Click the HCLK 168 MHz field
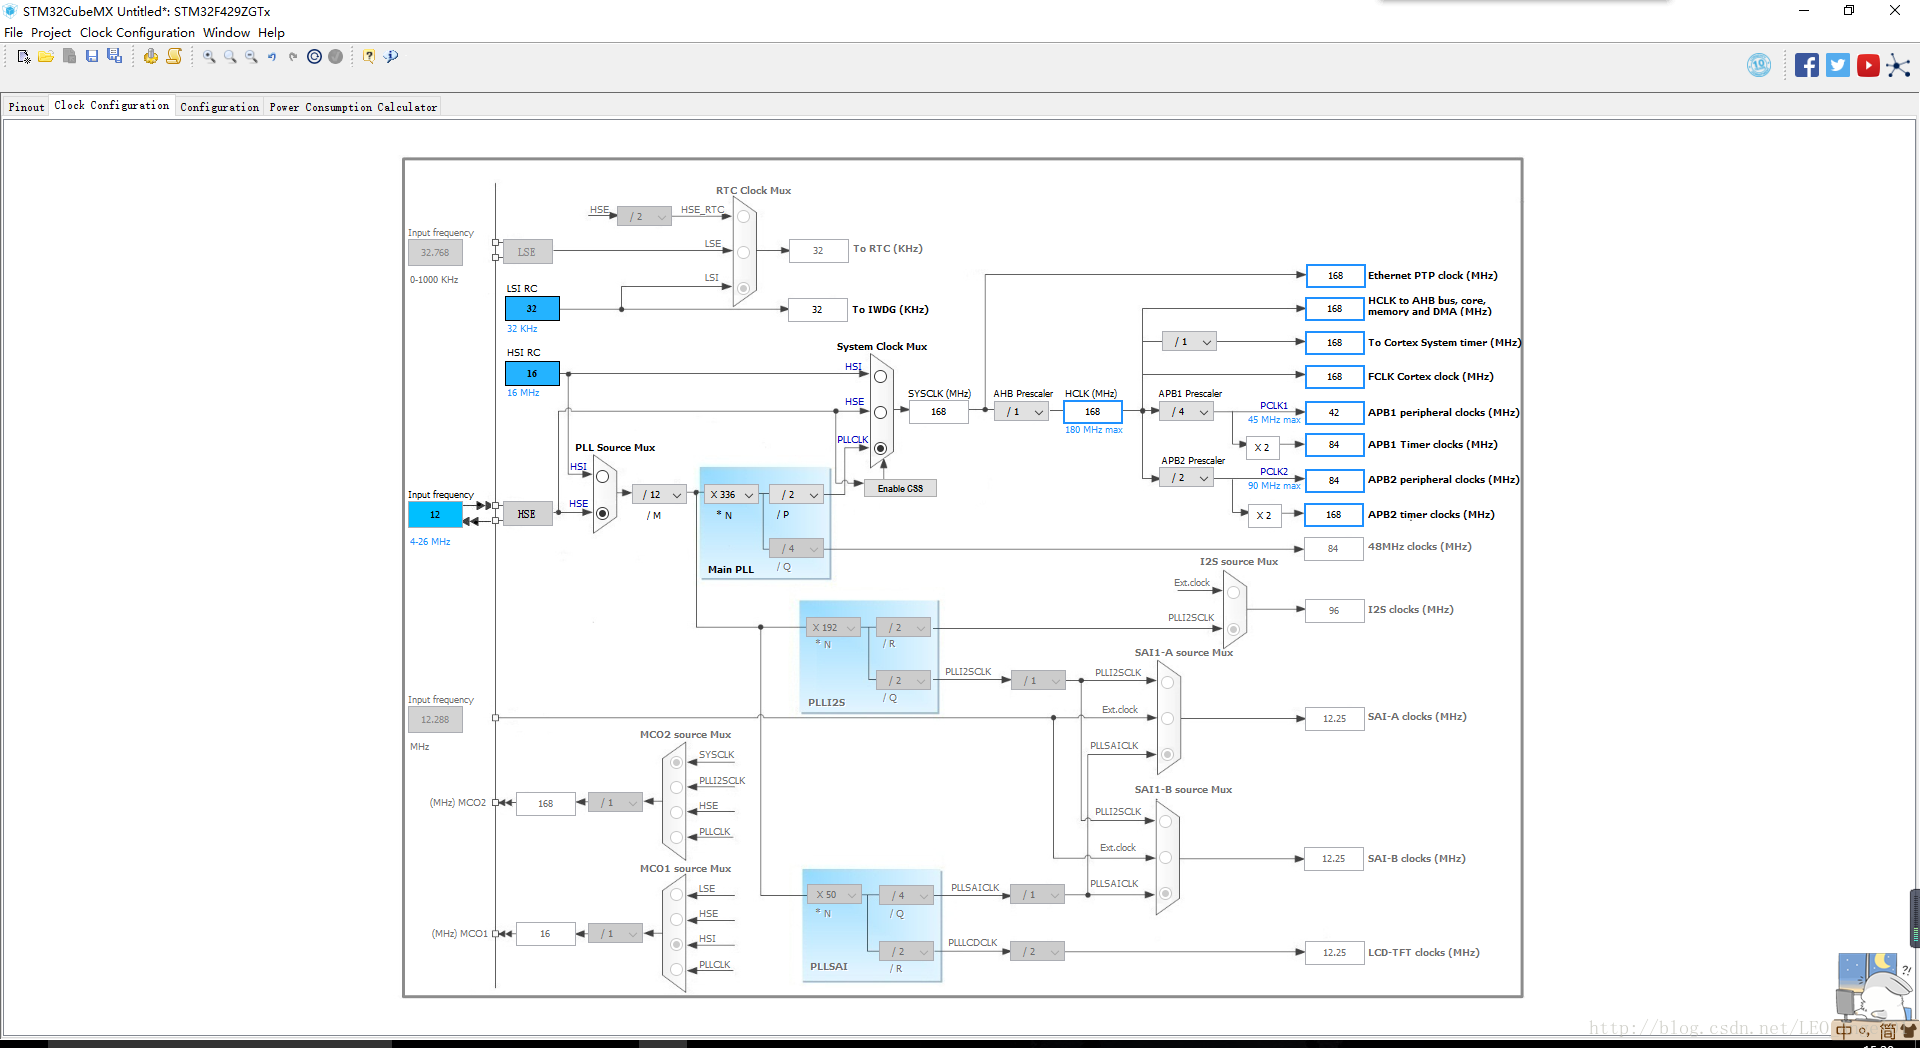1920x1048 pixels. 1093,412
